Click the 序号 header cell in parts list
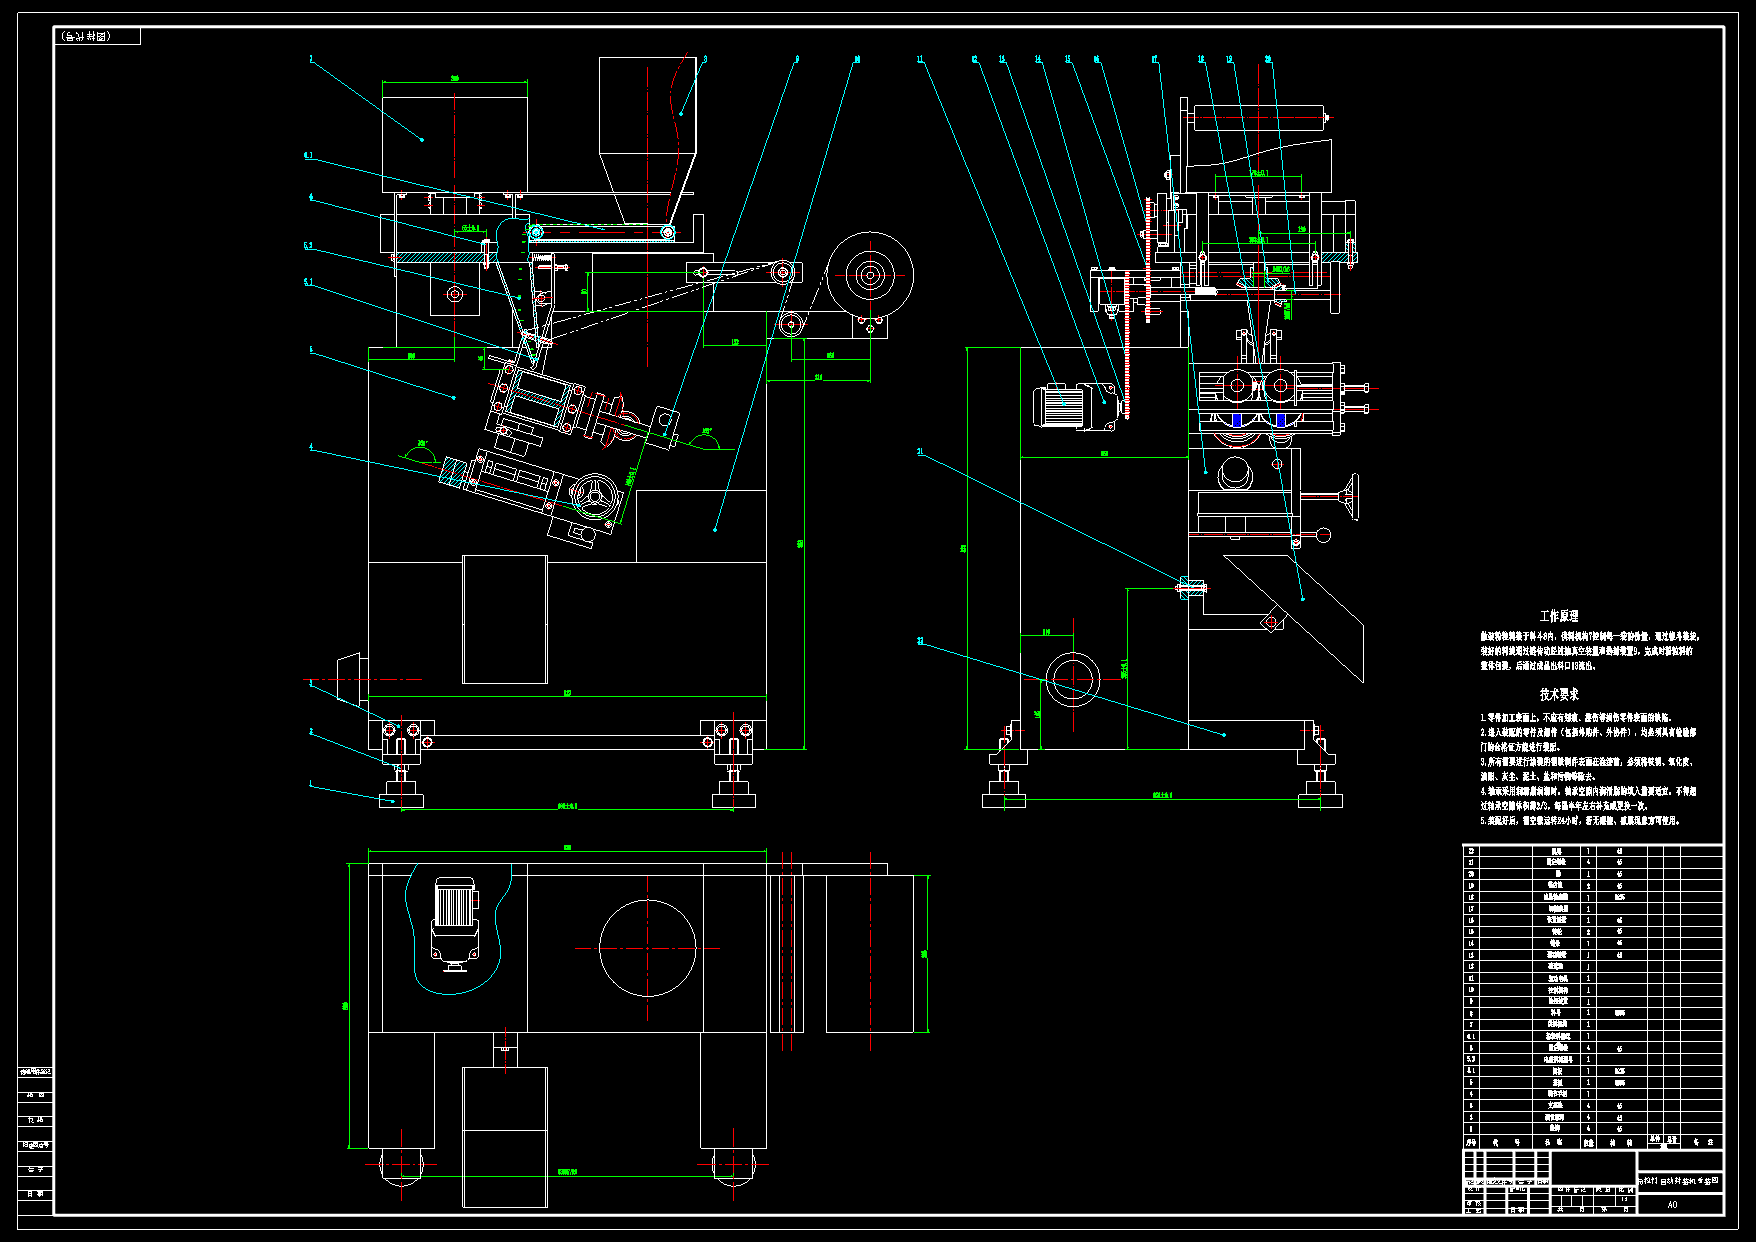Image resolution: width=1756 pixels, height=1242 pixels. pos(1471,1142)
